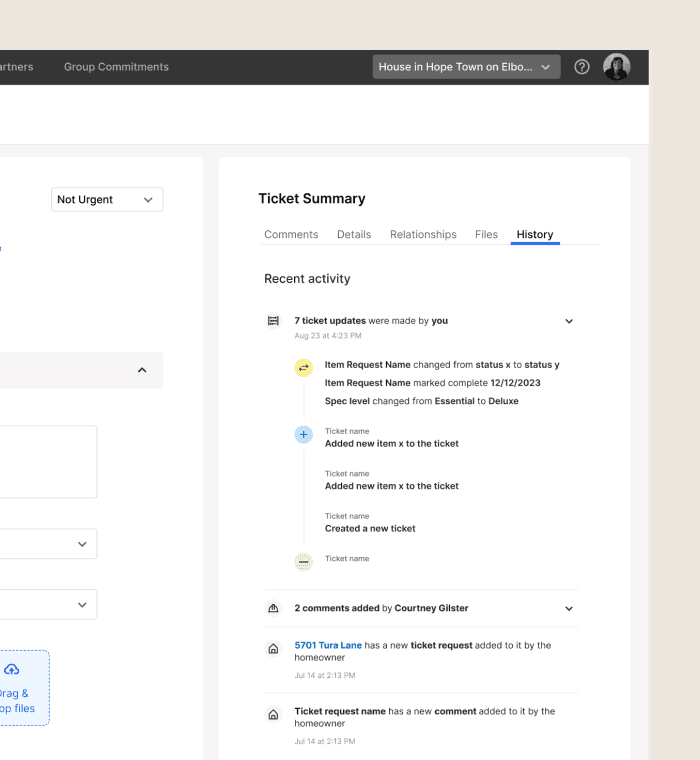Switch to the Files tab

coord(486,235)
